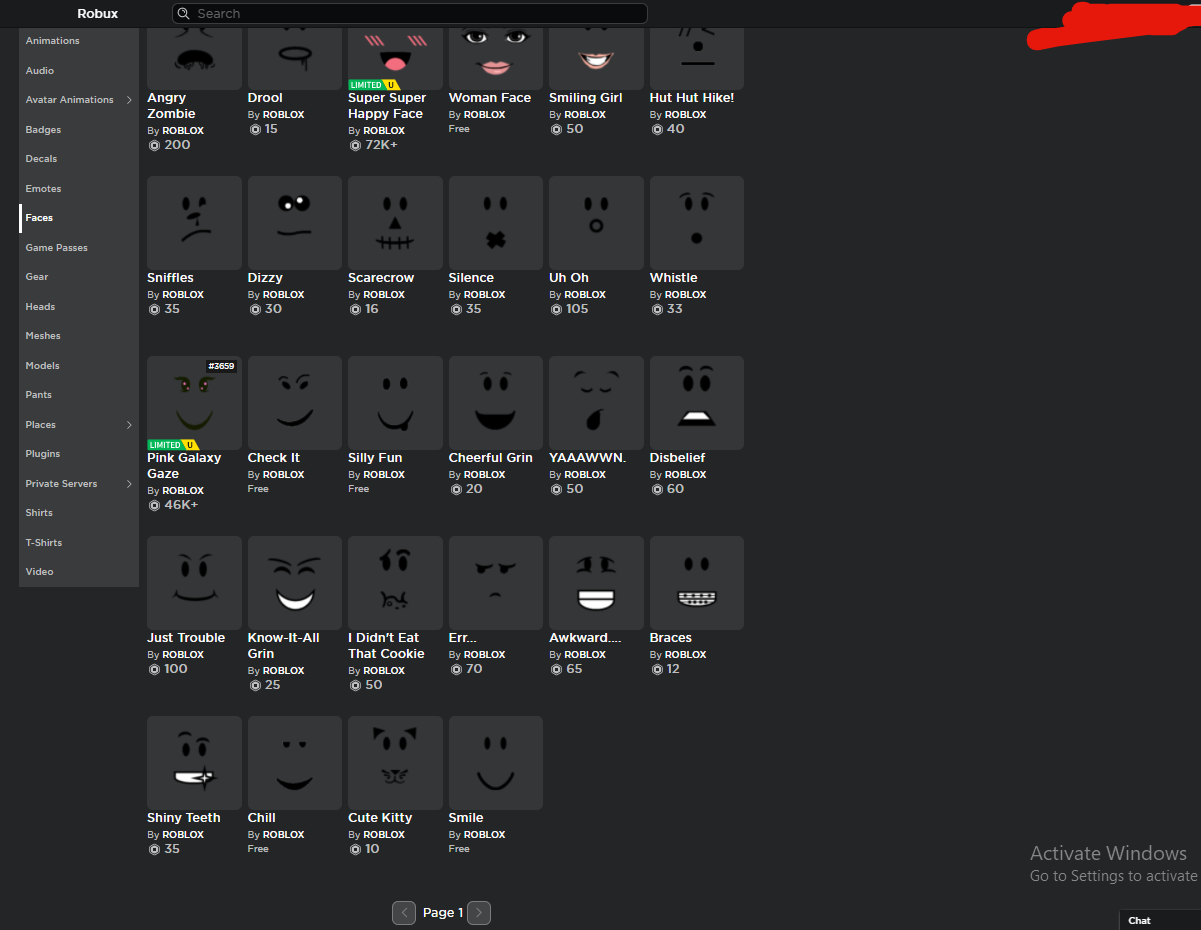
Task: Open the YAAAWWN. face thumbnail
Action: click(596, 403)
